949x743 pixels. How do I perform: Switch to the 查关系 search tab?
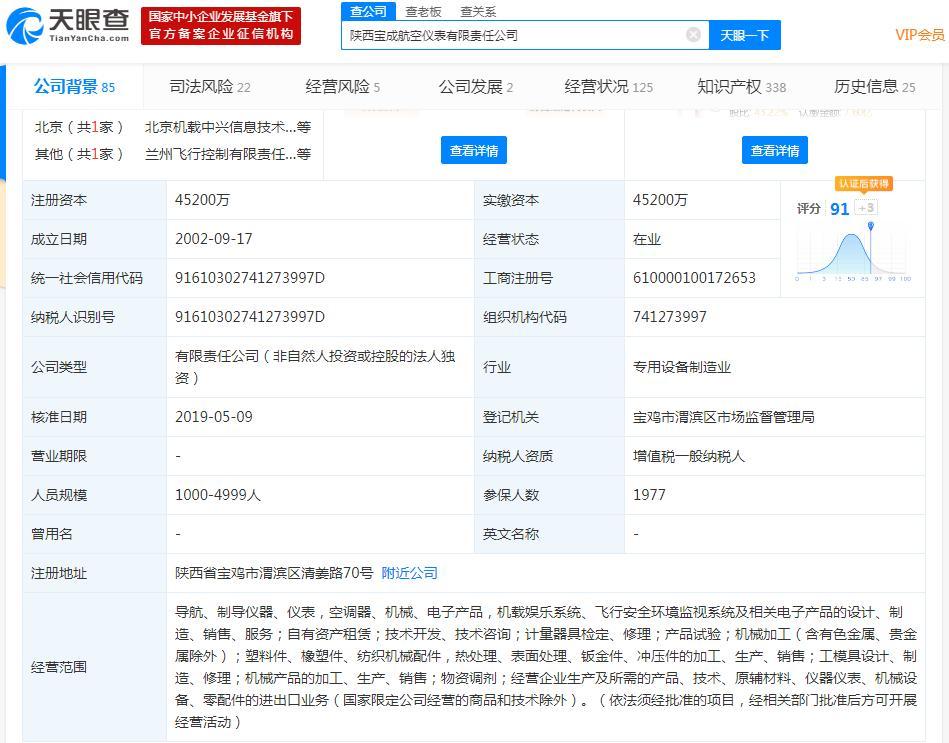pyautogui.click(x=478, y=12)
